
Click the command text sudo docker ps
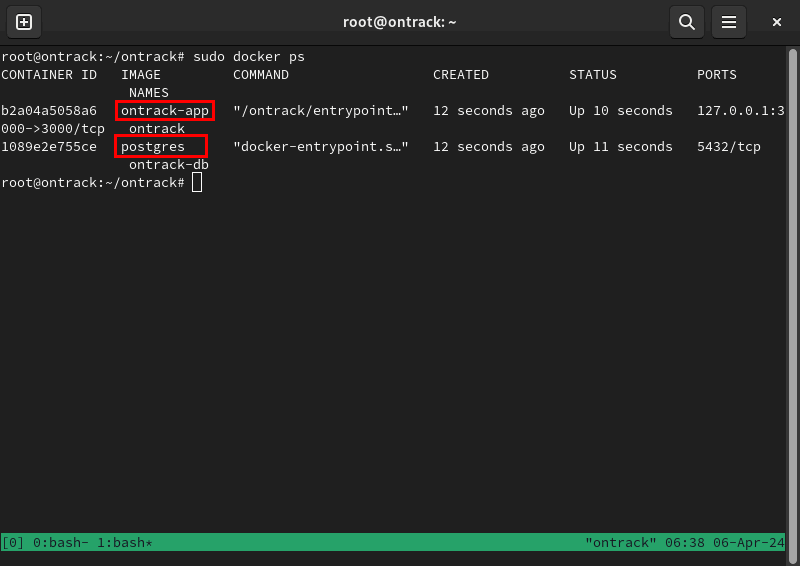click(248, 57)
